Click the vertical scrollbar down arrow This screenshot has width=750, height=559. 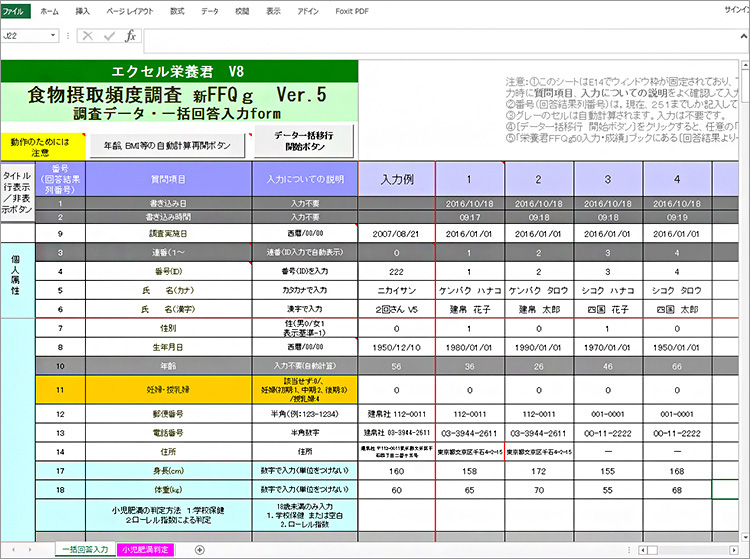coord(745,537)
